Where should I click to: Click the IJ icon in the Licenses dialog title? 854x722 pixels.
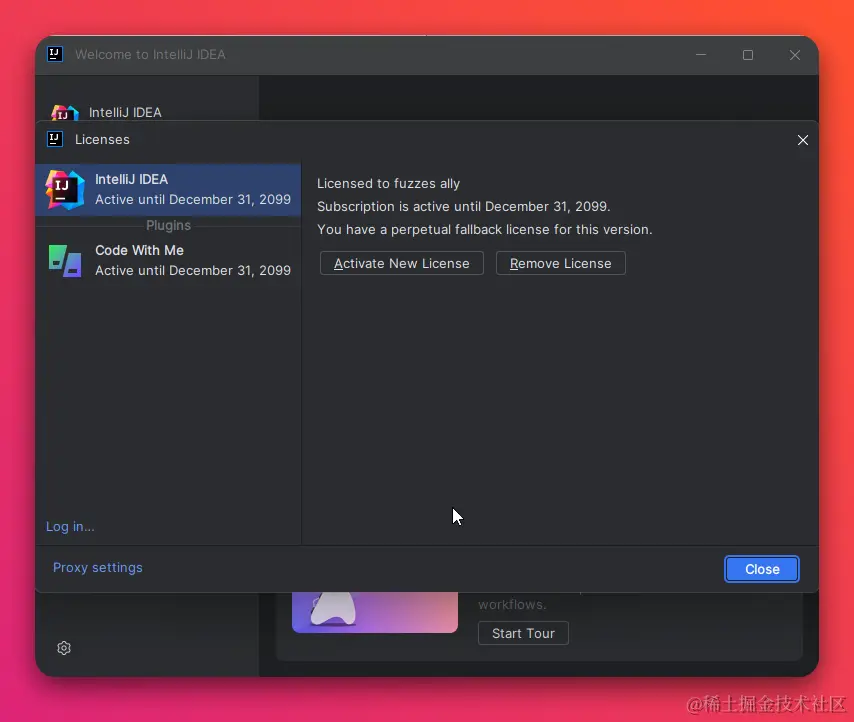(x=55, y=139)
